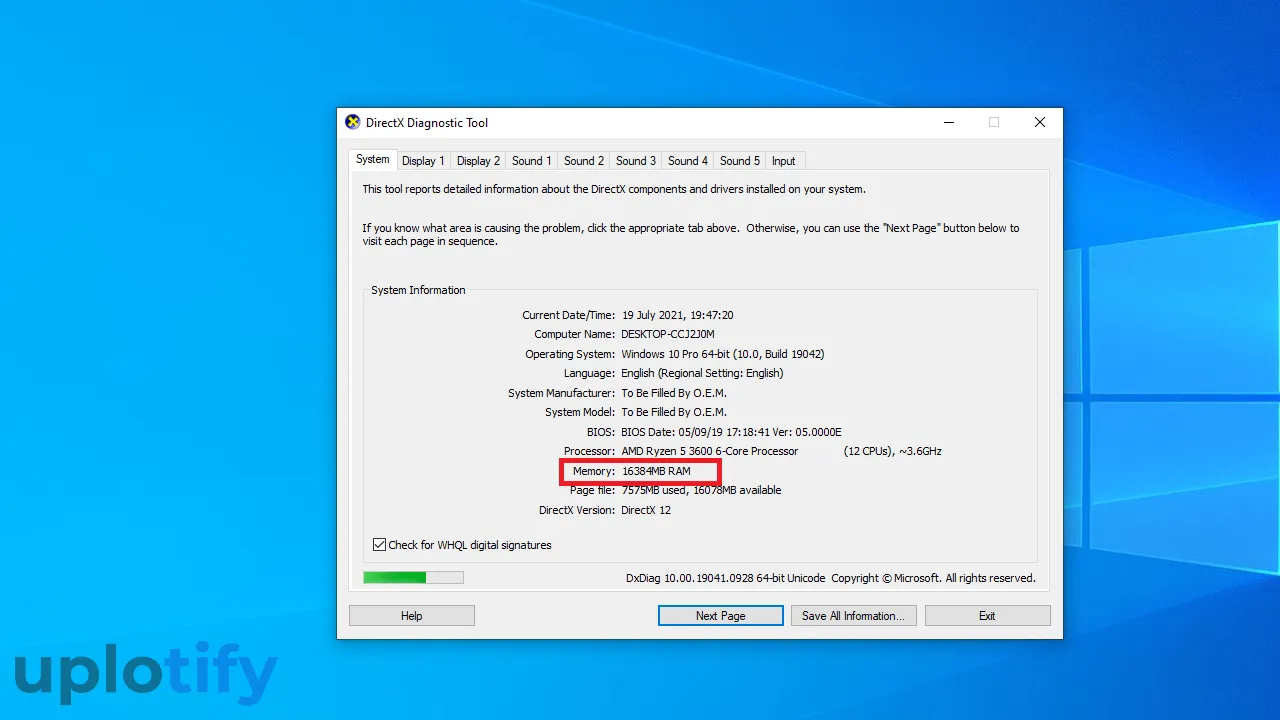Viewport: 1280px width, 720px height.
Task: Click the 16384MB RAM value
Action: pos(656,471)
